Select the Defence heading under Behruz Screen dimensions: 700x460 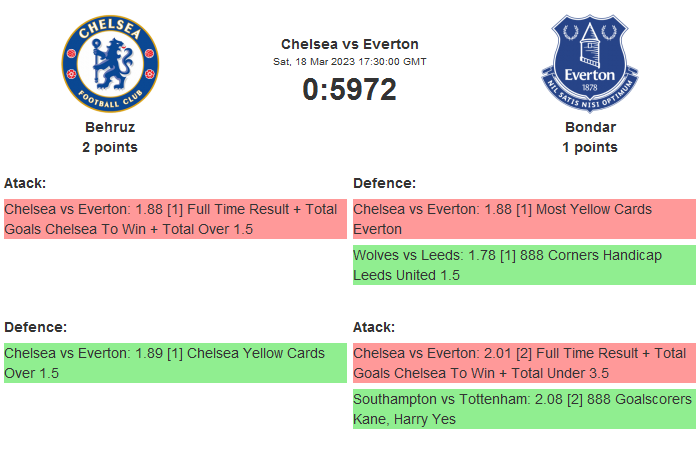(35, 327)
